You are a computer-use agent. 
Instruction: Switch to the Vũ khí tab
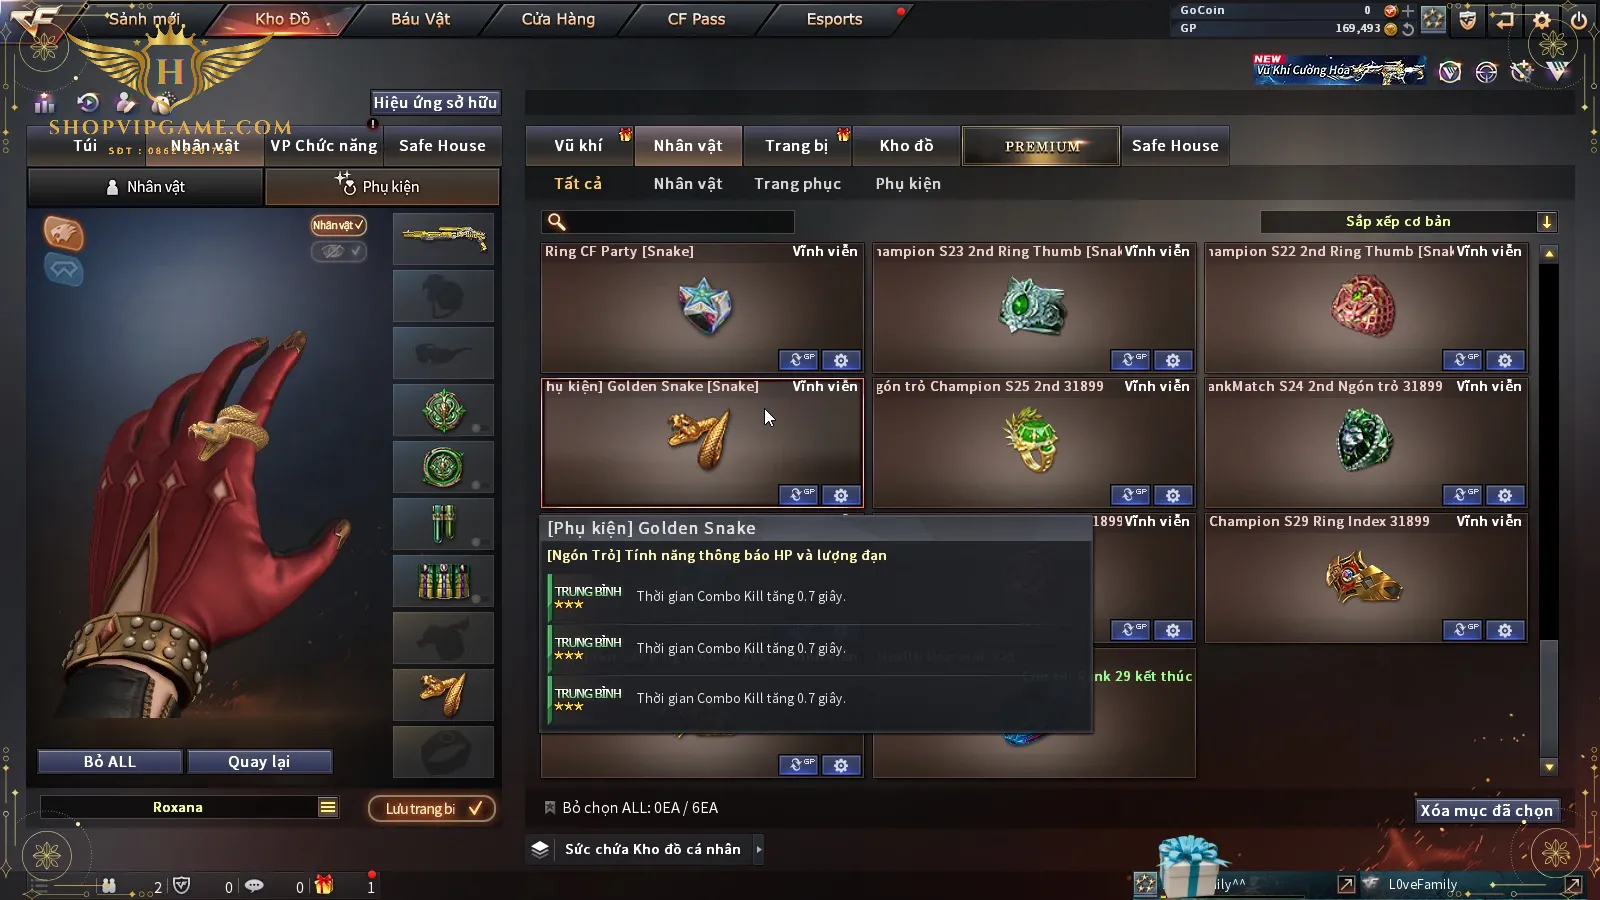(x=579, y=146)
